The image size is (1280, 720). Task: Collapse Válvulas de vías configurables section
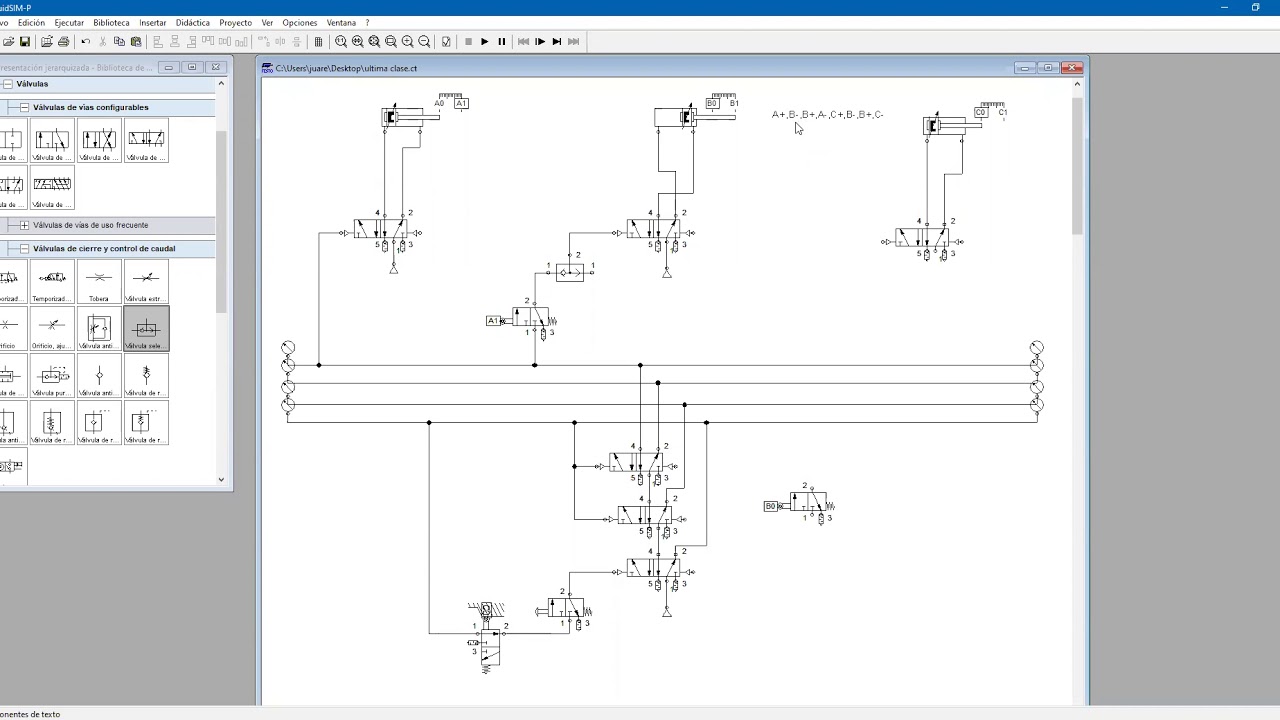click(x=24, y=107)
